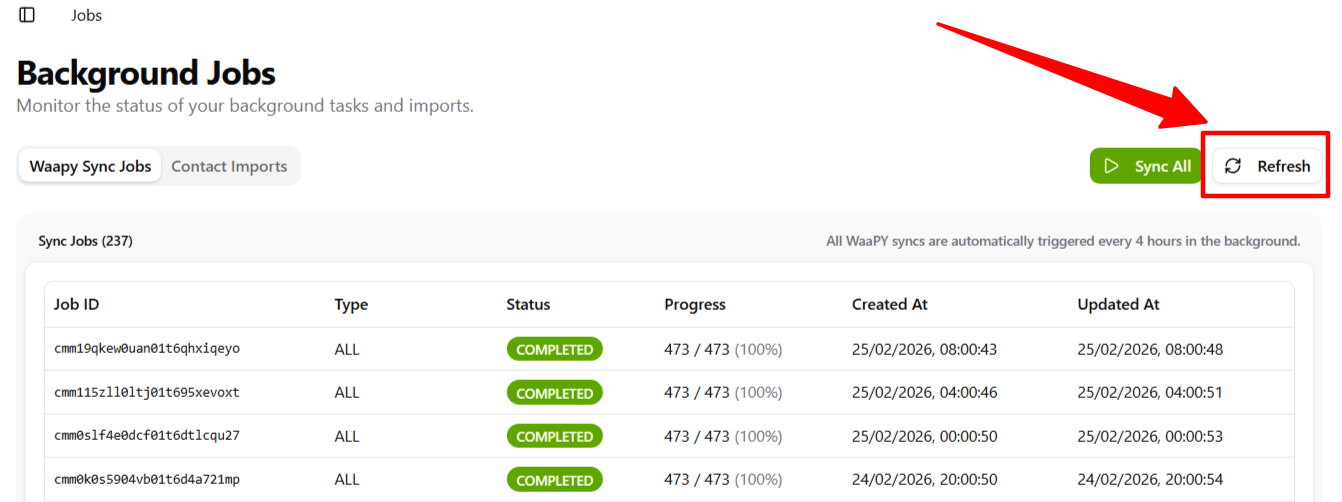Click COMPLETED badge for job cmm0k0s5904vb01t6d4a721mp
Viewport: 1342px width, 502px height.
554,480
